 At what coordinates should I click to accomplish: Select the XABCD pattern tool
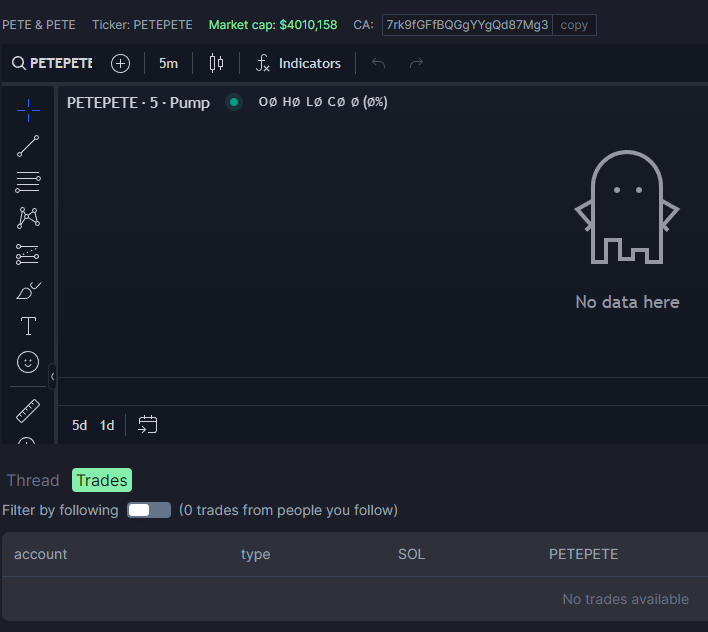[x=28, y=218]
